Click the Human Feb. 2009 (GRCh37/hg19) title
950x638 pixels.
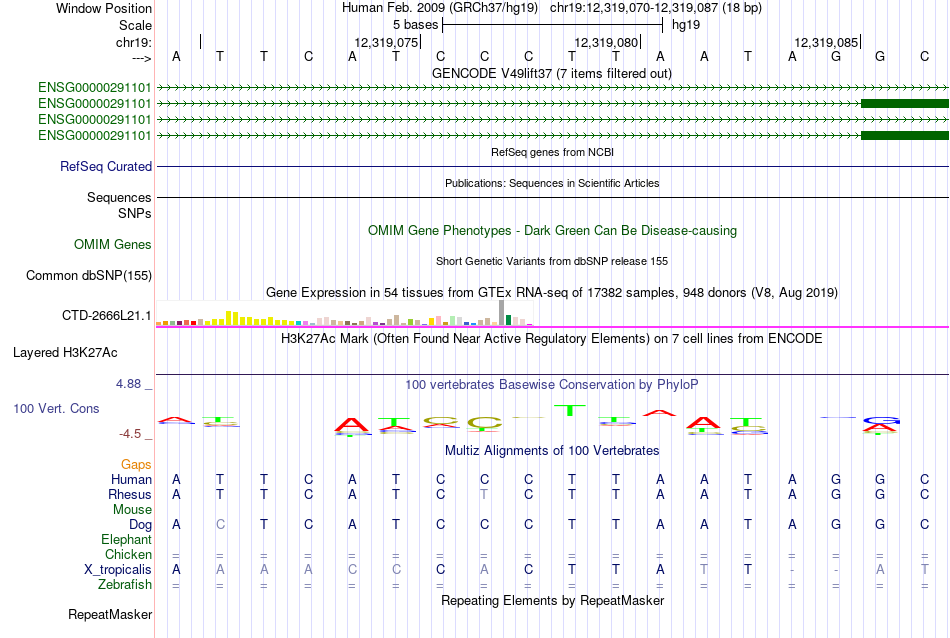440,8
